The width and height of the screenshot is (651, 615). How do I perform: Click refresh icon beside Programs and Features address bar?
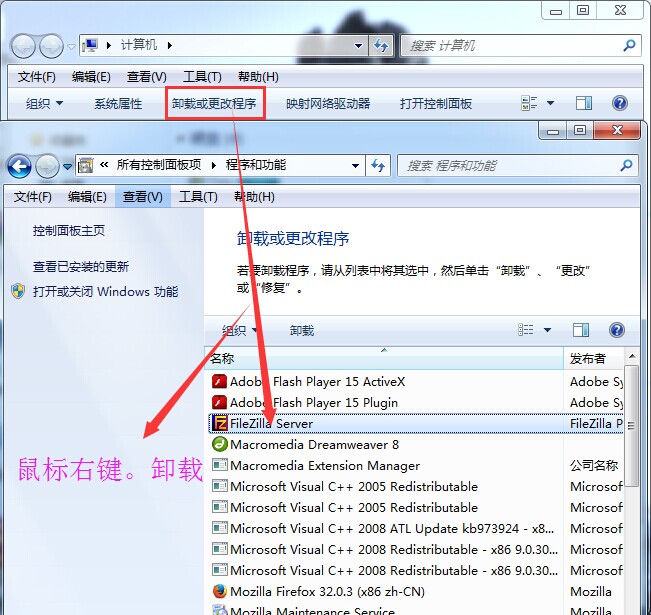click(378, 166)
